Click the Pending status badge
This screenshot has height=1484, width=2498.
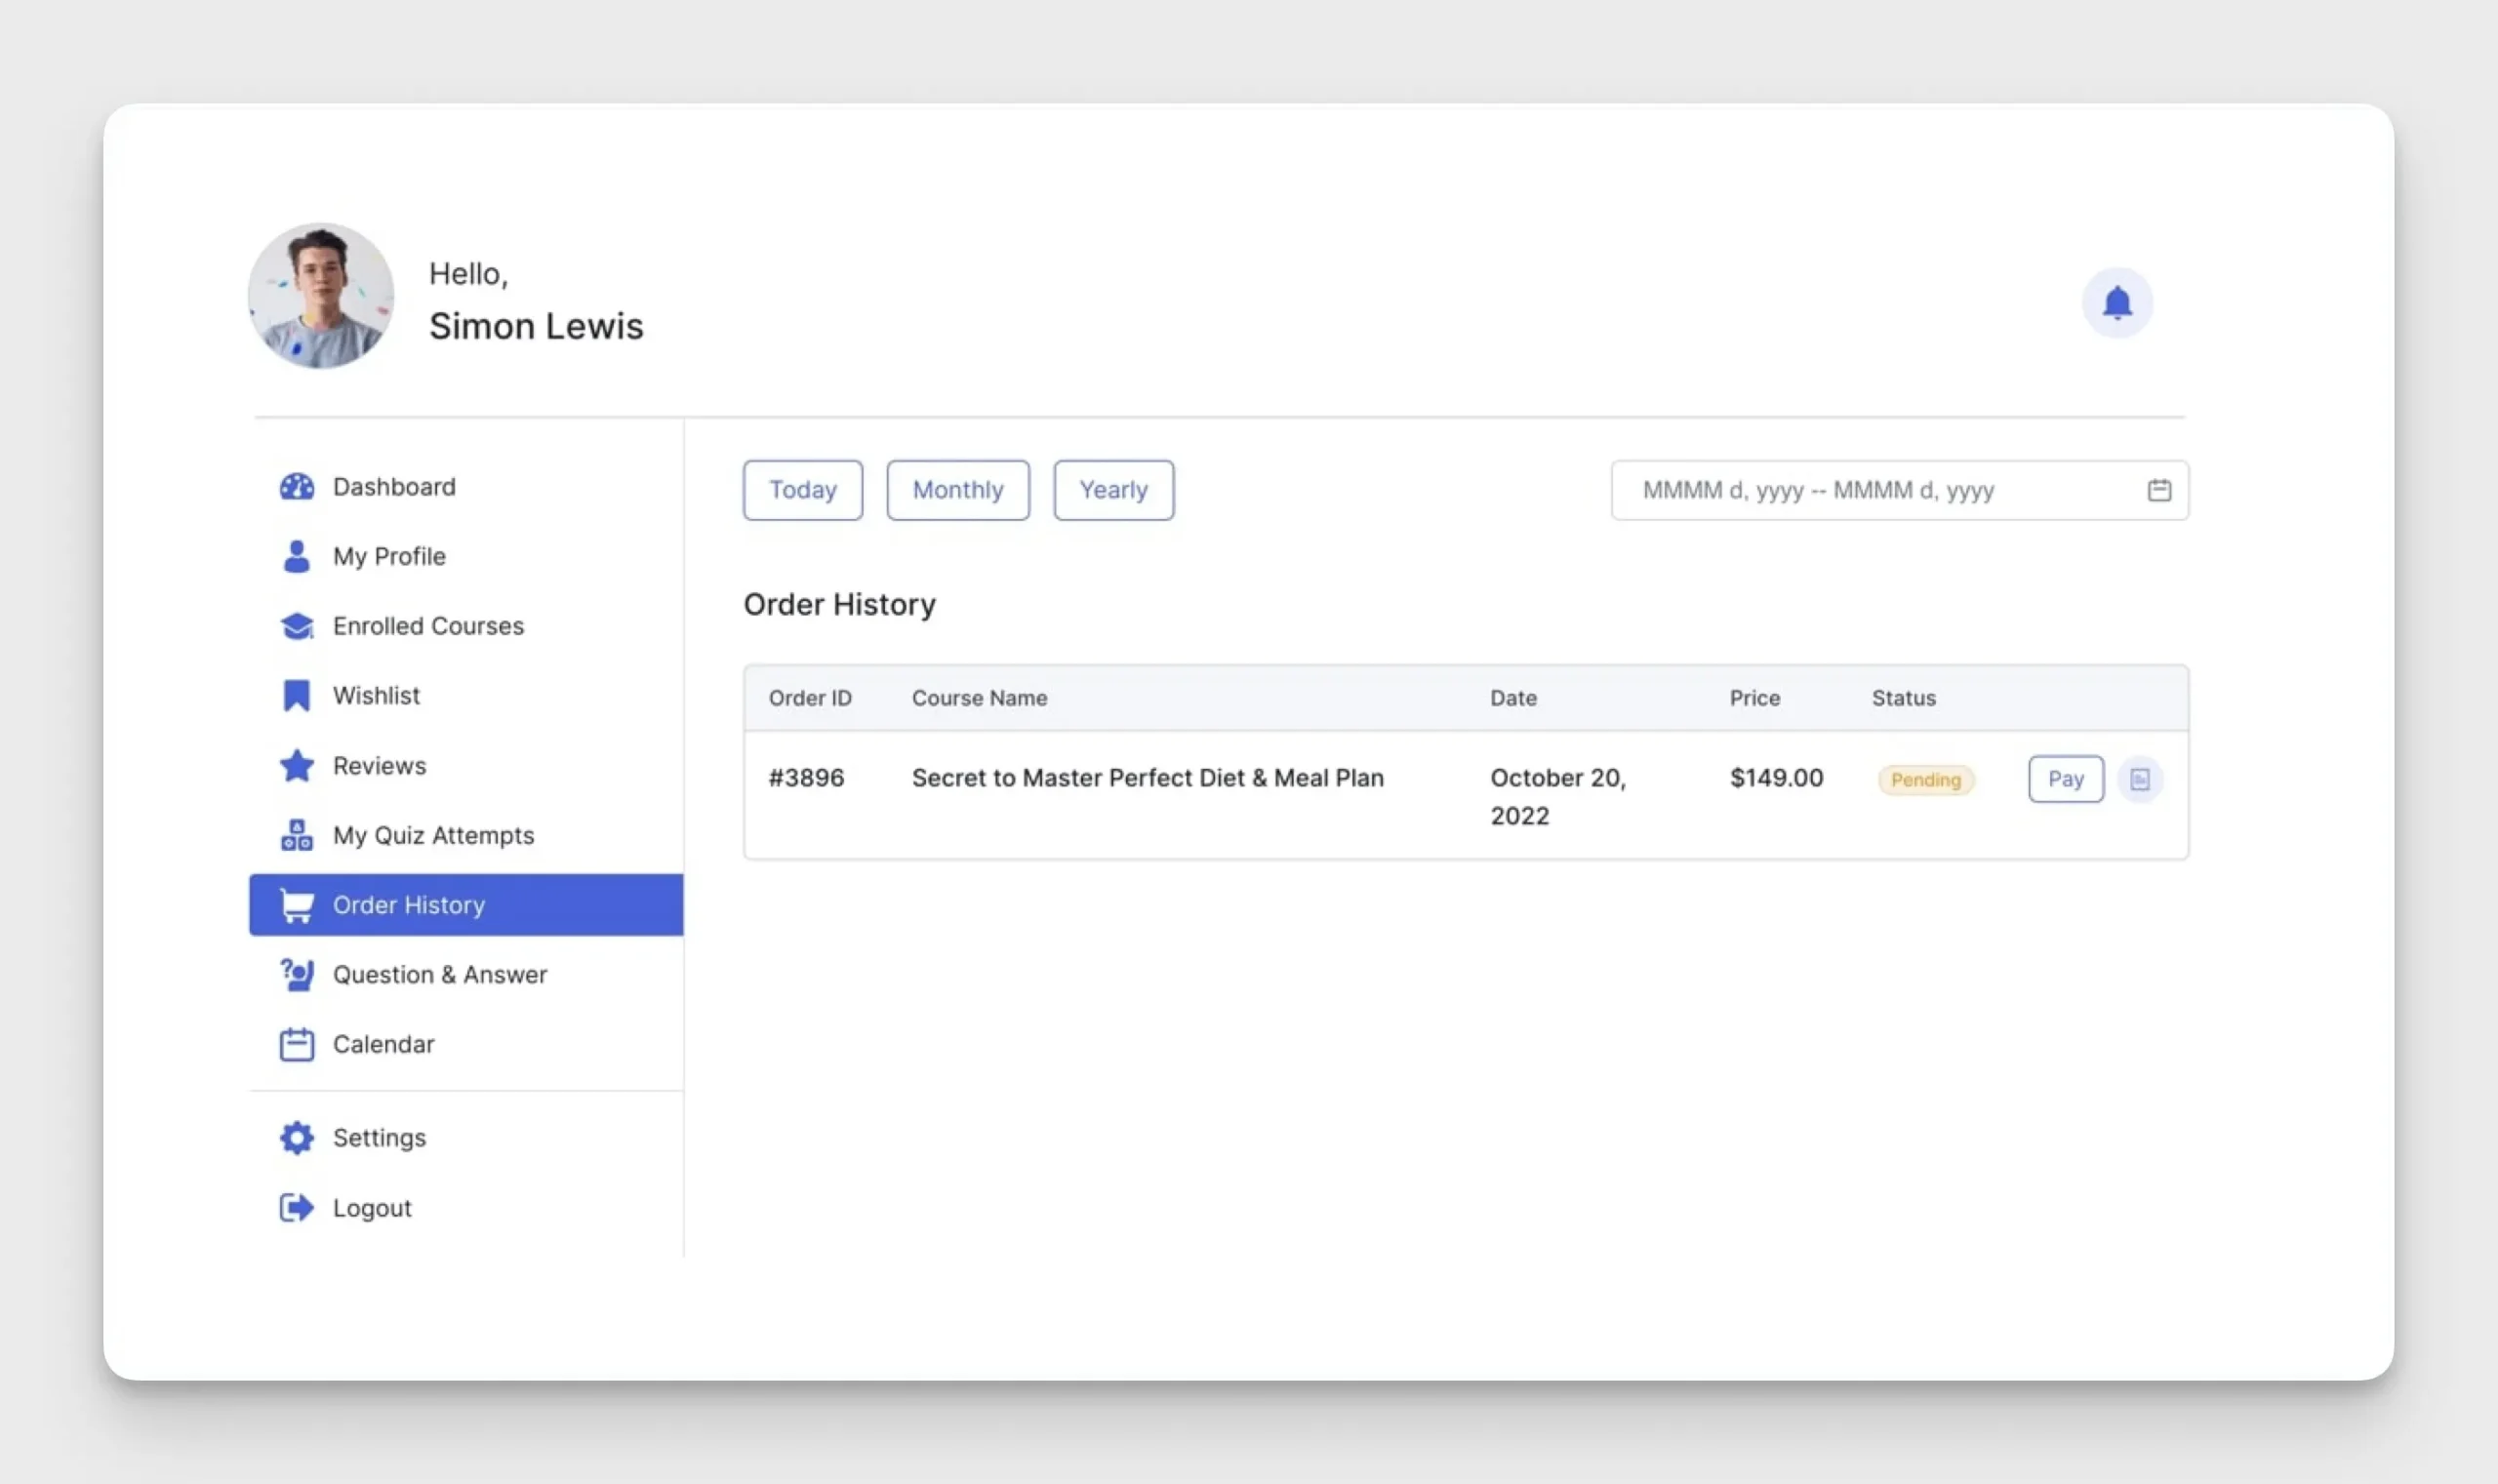(1926, 780)
